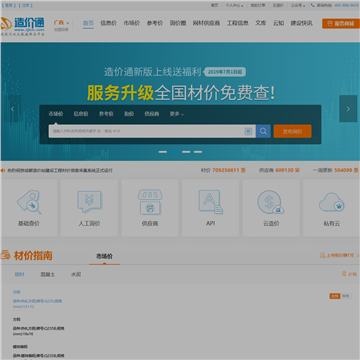Select the 水泥 category tab
The image size is (360, 360).
76,275
